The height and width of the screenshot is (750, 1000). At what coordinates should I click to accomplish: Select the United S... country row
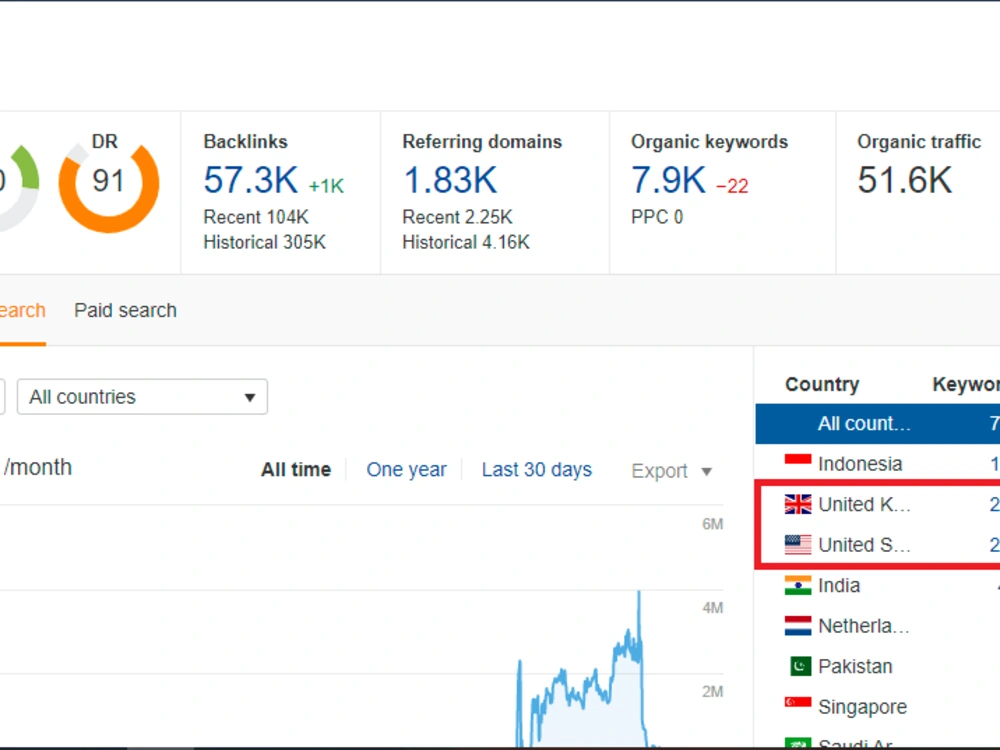tap(878, 545)
